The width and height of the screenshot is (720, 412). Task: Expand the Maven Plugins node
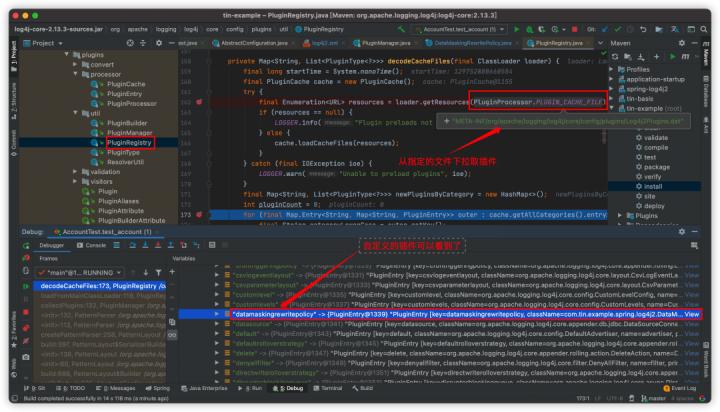pos(619,215)
